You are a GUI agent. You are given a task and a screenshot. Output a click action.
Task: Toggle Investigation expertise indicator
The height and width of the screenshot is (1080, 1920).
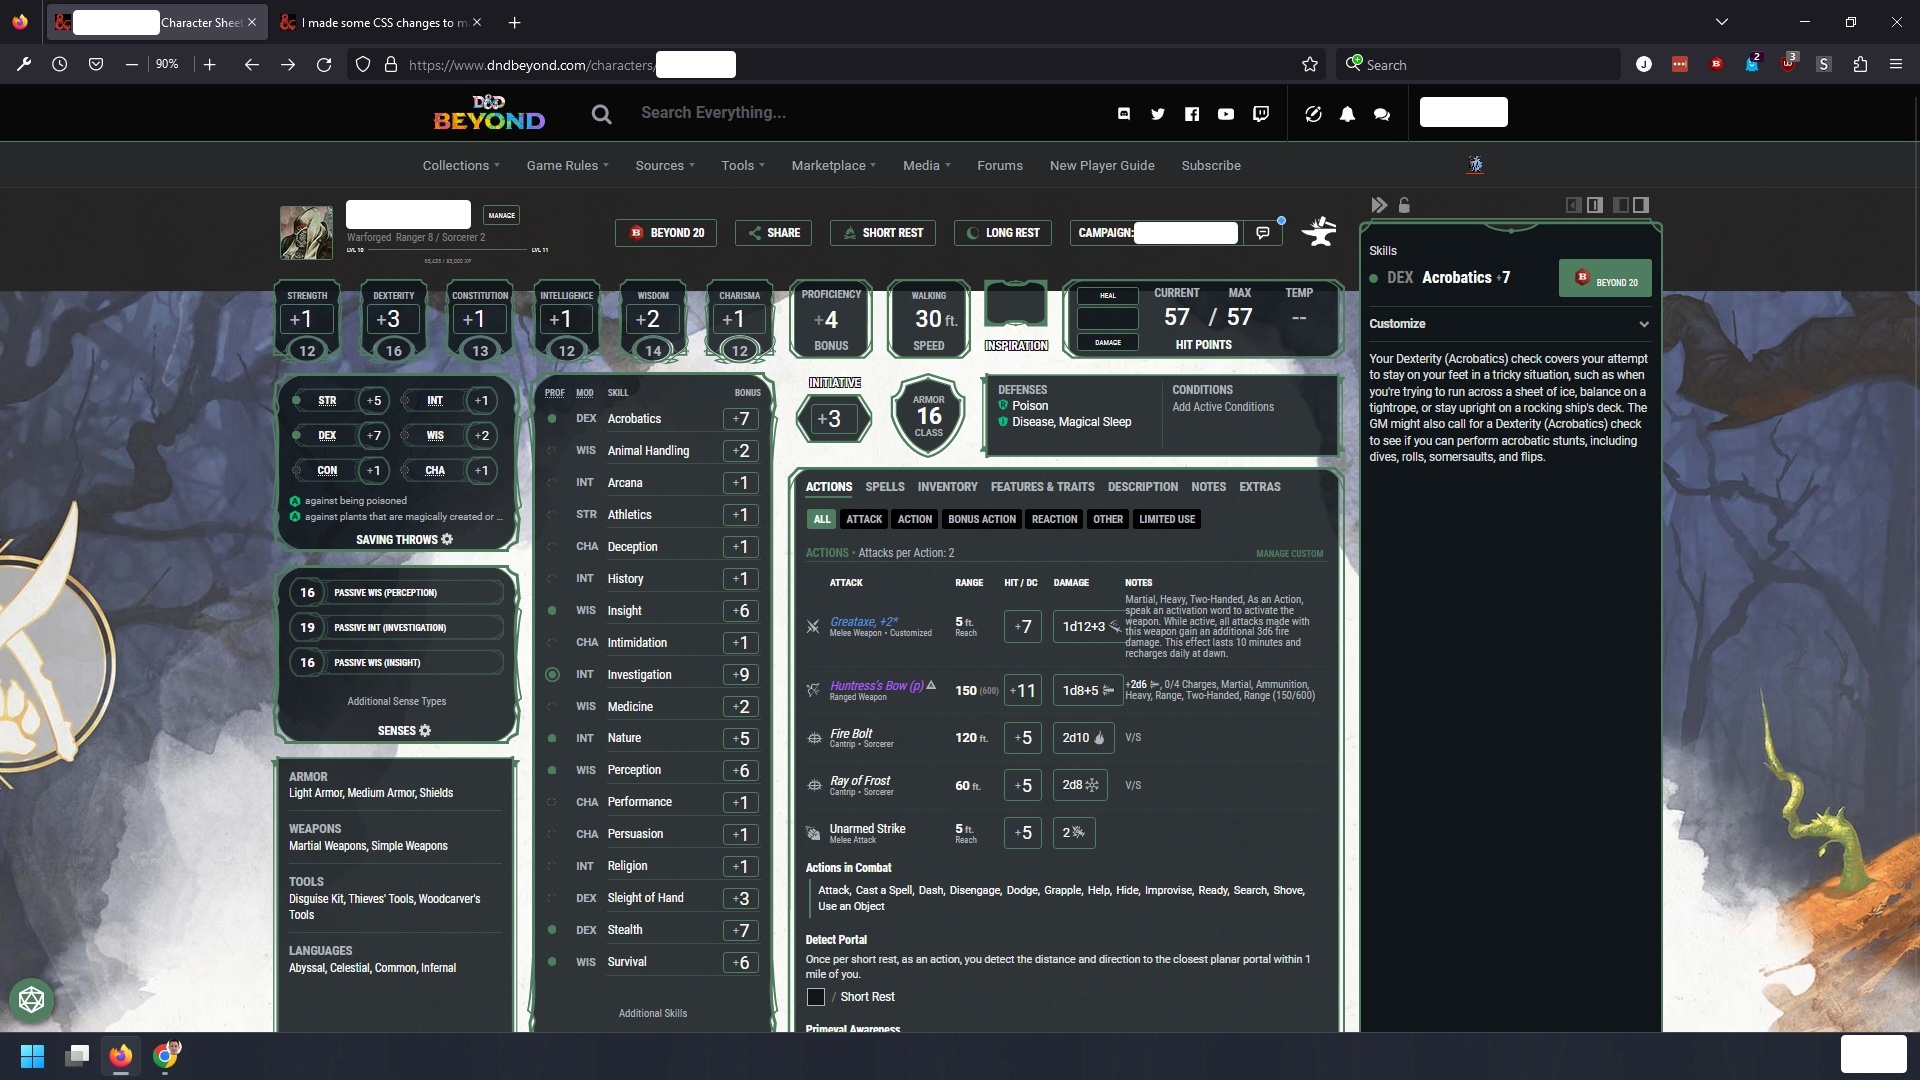click(x=552, y=675)
